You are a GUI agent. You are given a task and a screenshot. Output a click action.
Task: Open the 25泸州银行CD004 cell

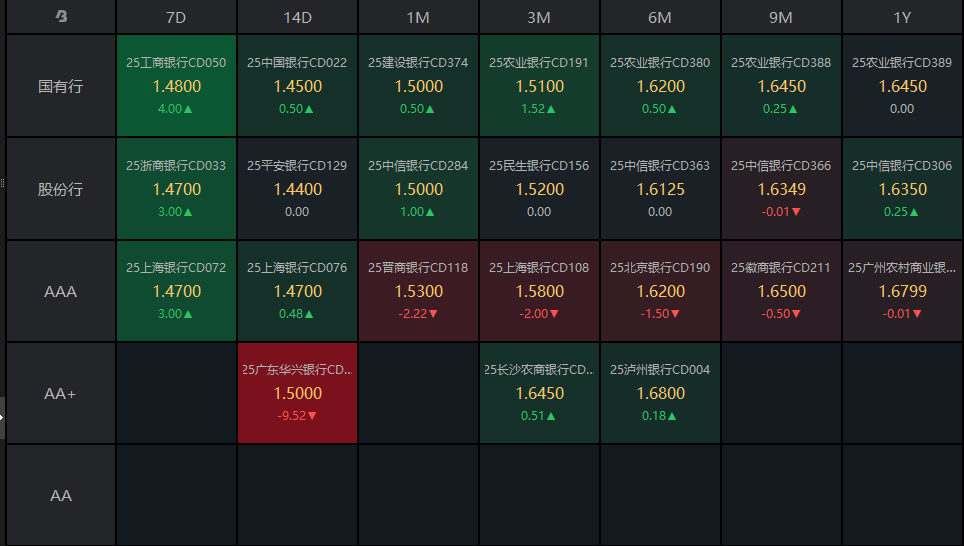pos(660,393)
